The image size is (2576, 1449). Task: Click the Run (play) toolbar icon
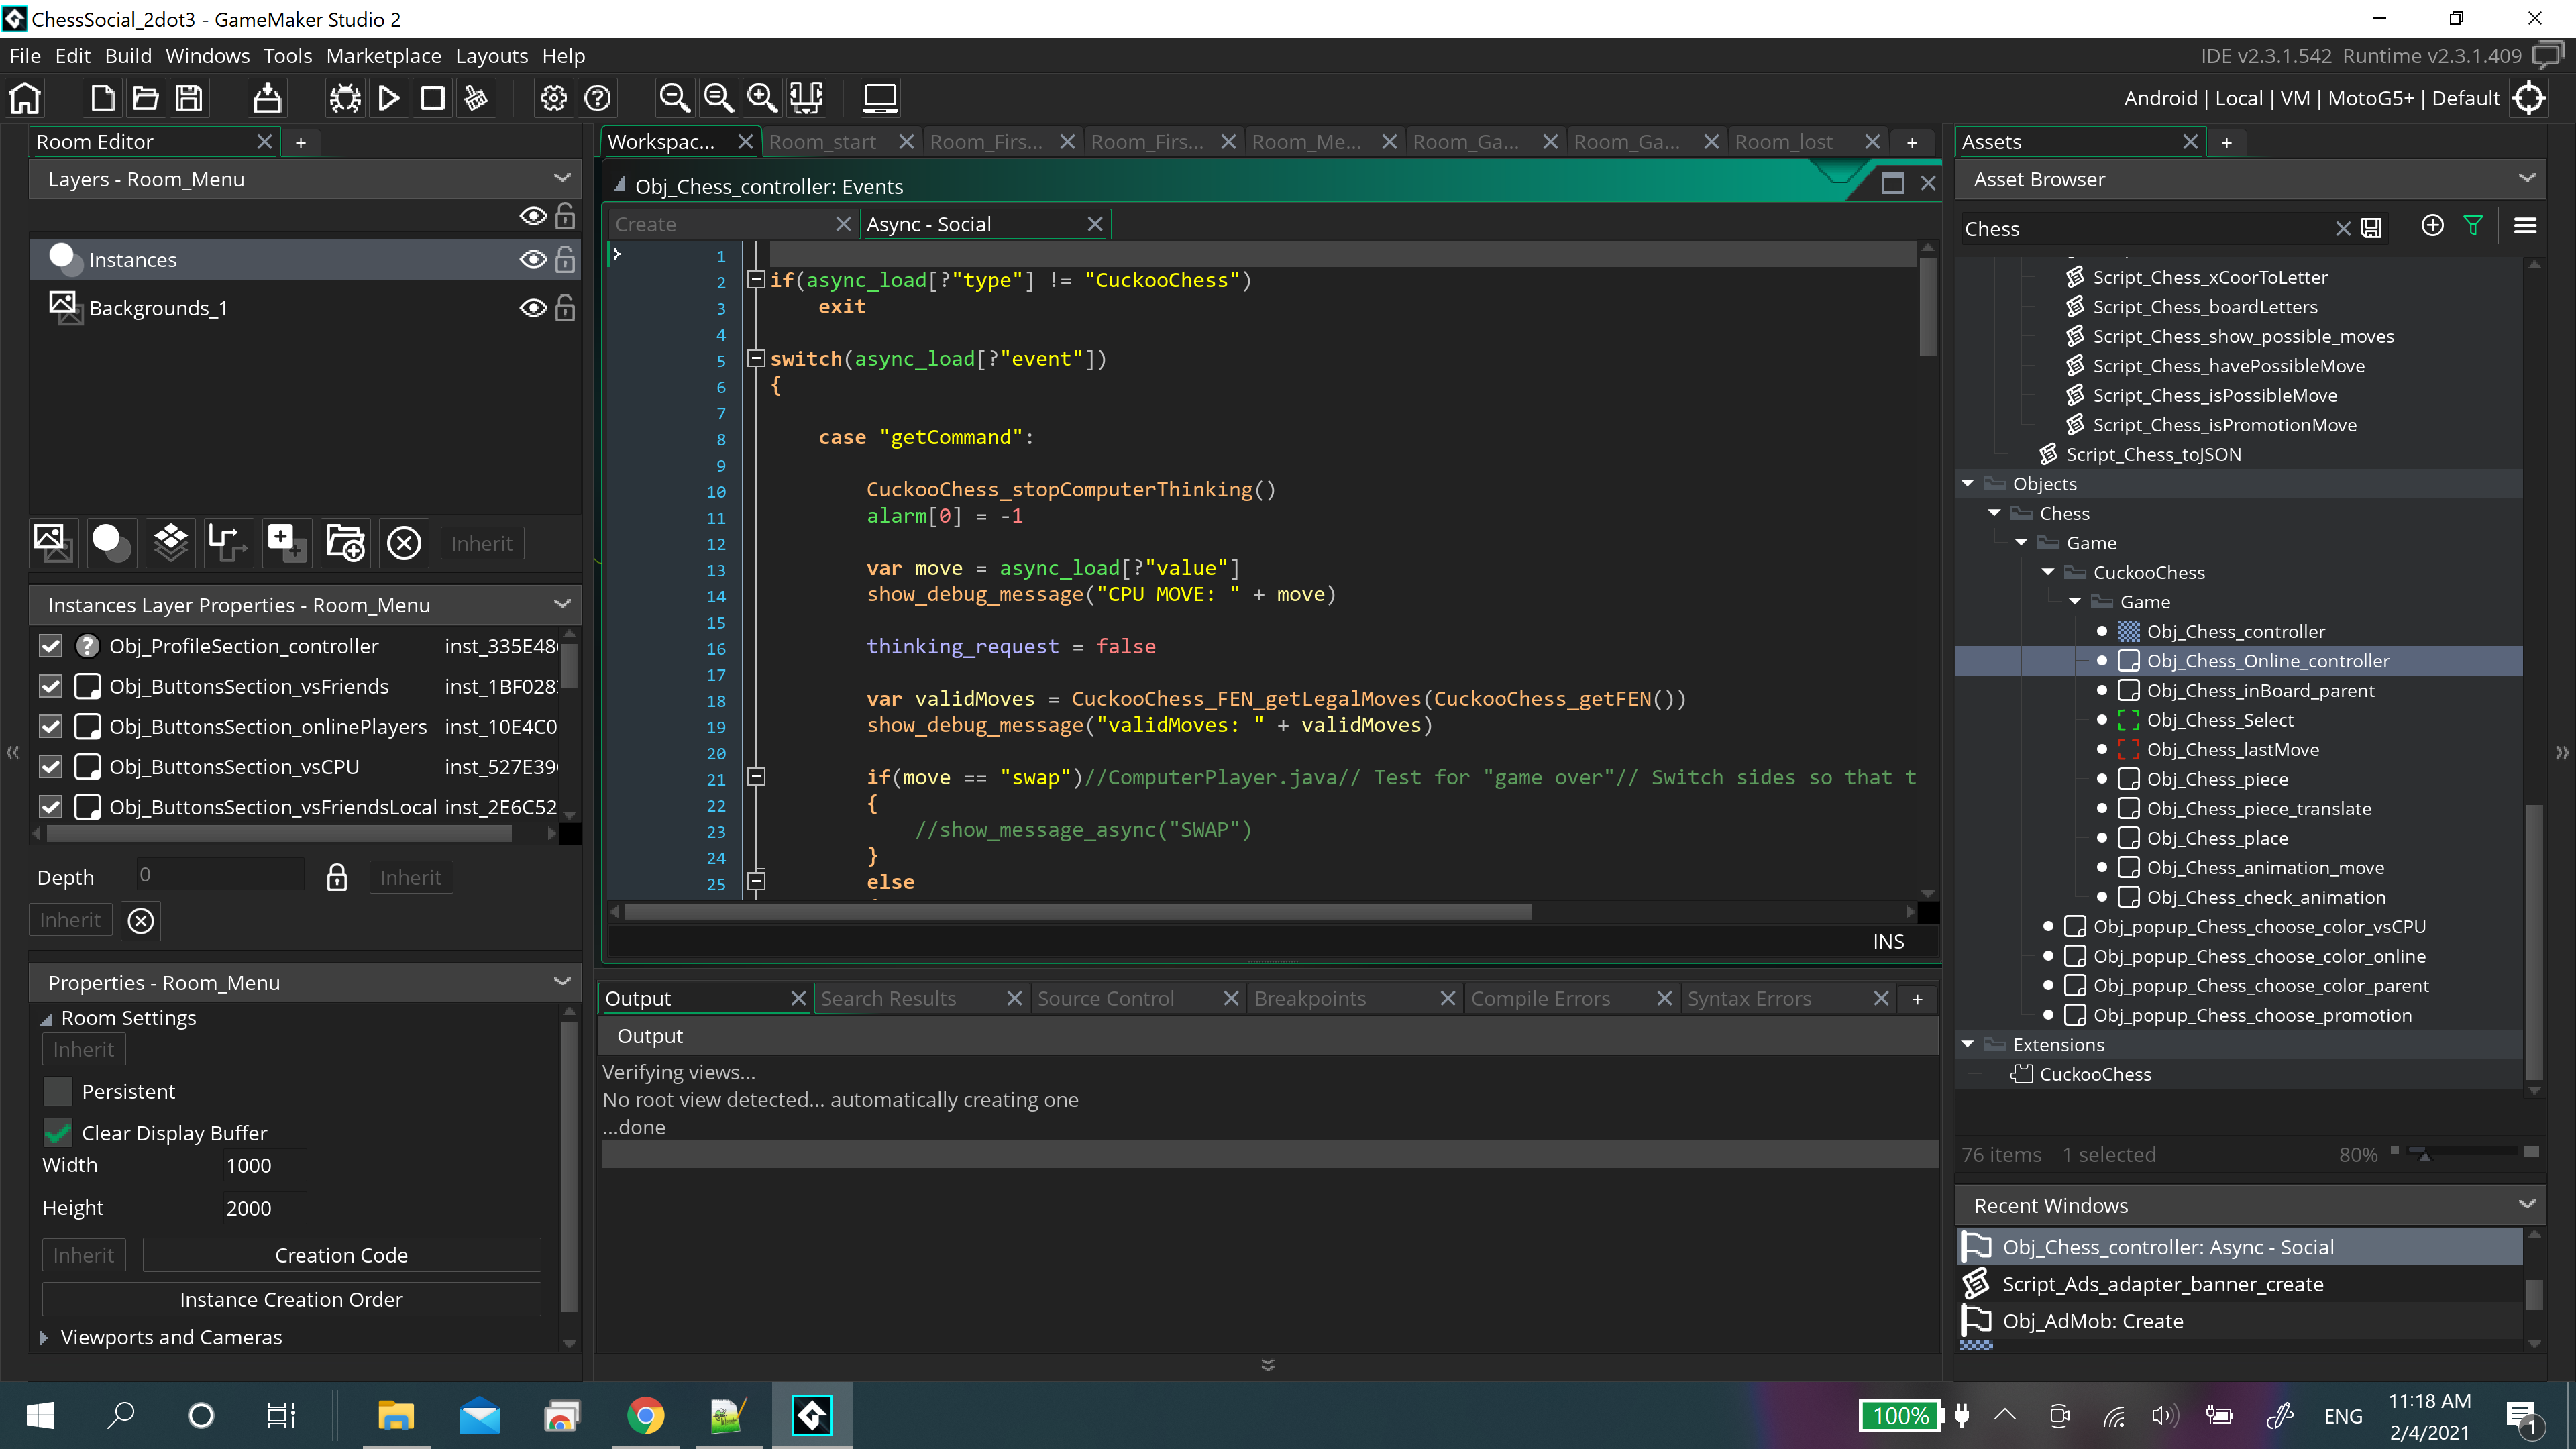389,98
